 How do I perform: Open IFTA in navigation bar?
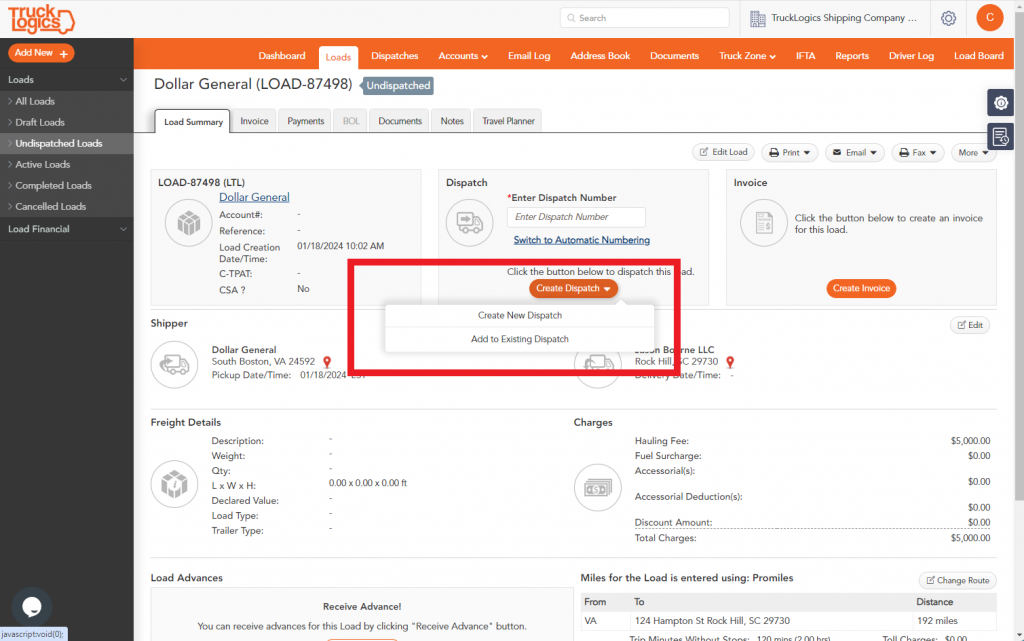tap(805, 56)
